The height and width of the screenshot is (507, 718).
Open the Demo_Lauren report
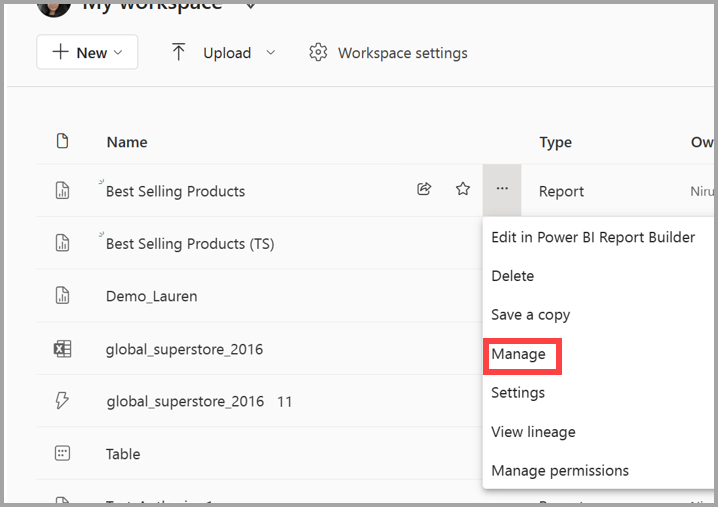[152, 296]
